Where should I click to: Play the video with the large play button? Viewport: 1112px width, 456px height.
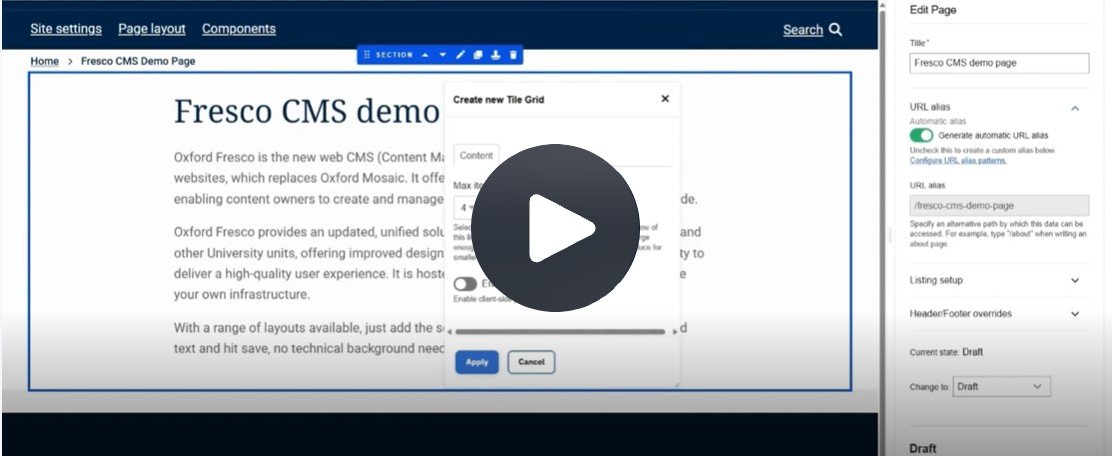tap(555, 228)
